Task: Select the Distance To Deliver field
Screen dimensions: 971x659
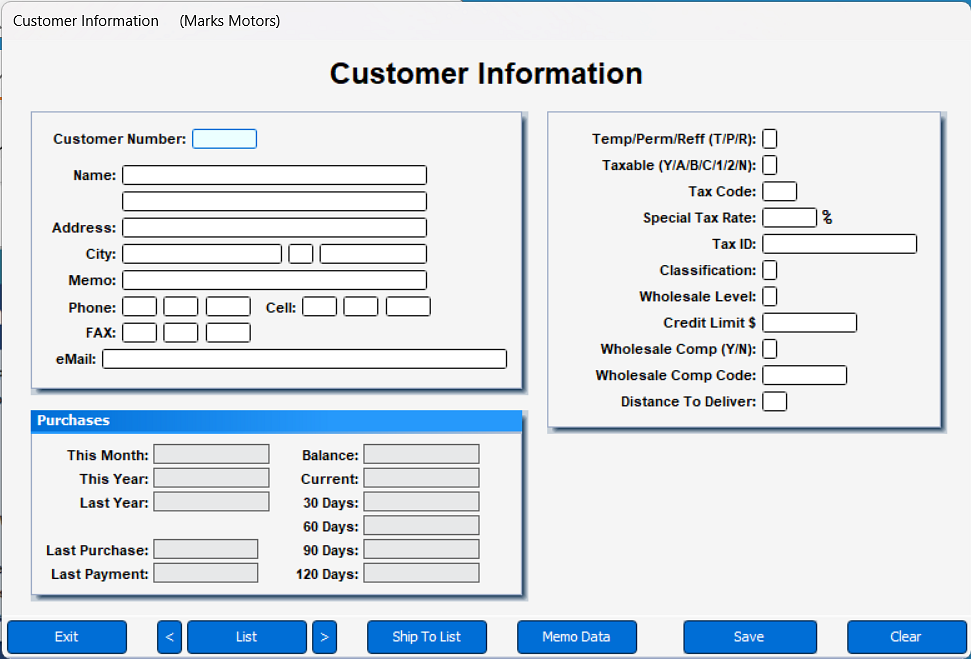Action: (x=774, y=401)
